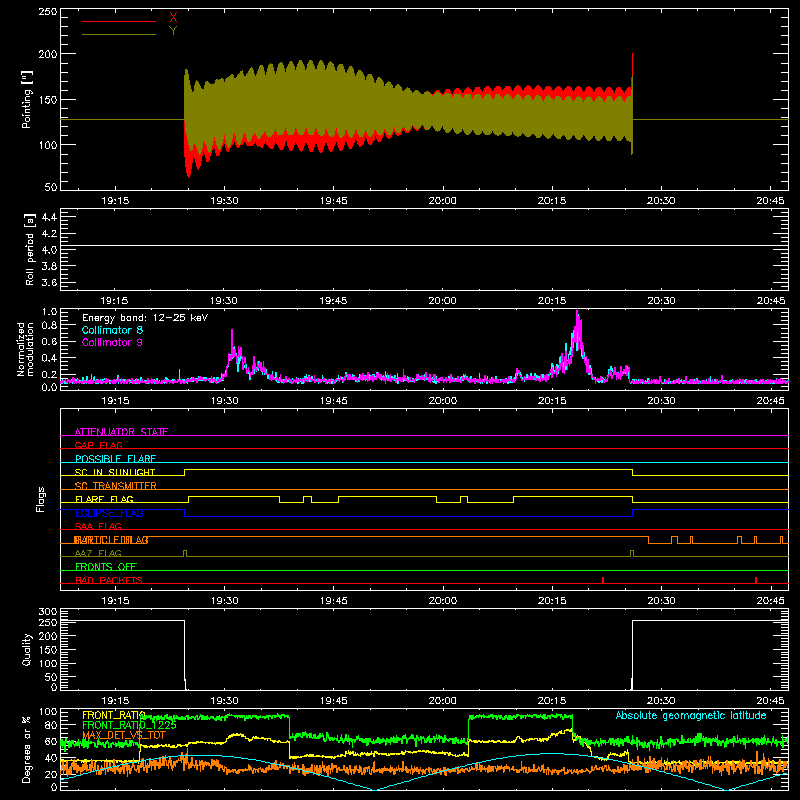Click the GAP_FLAG label
This screenshot has height=800, width=800.
[98, 445]
